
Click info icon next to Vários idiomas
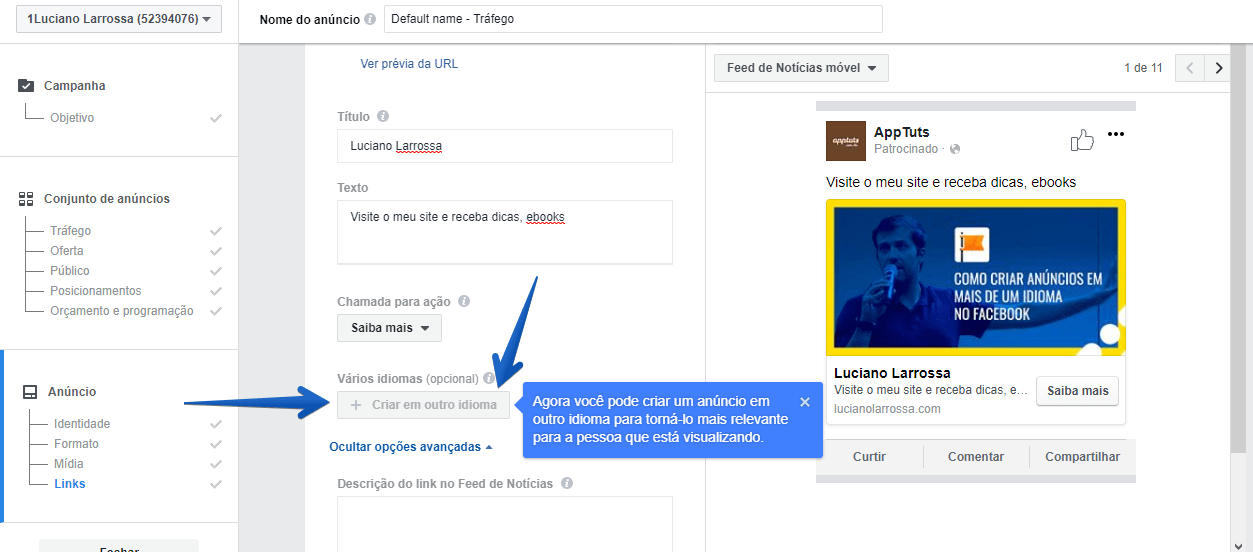[x=488, y=379]
